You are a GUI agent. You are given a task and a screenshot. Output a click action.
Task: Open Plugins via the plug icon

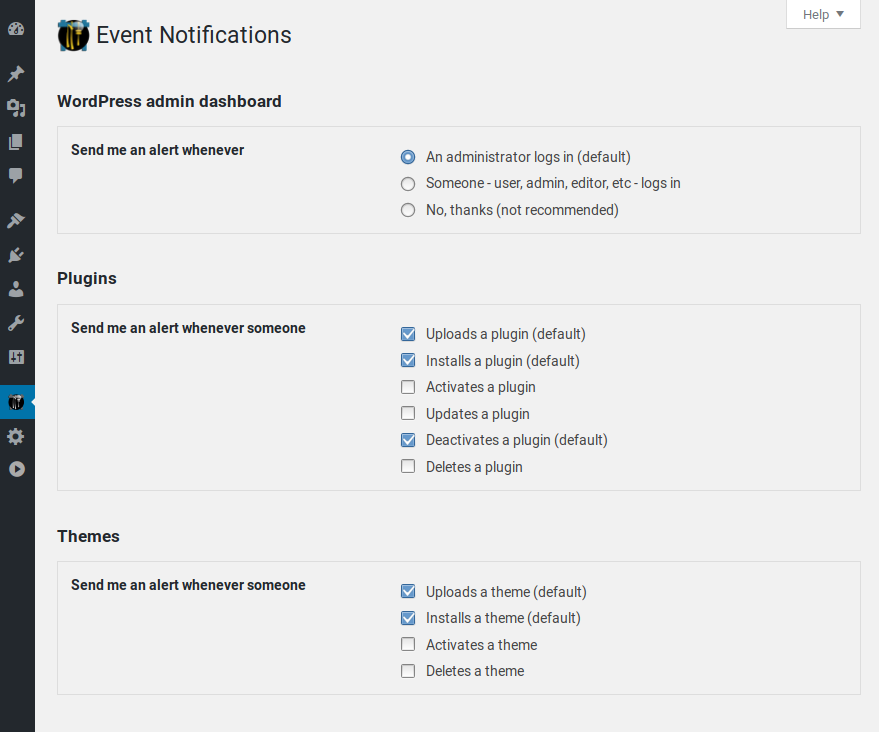coord(16,254)
